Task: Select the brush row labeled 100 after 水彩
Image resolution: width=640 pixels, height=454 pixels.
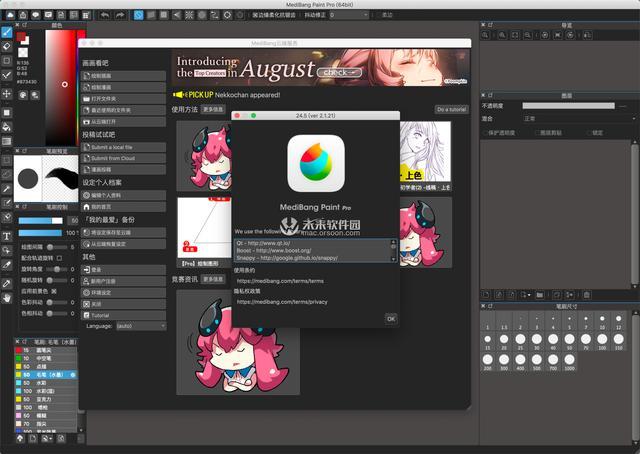Action: tap(46, 391)
